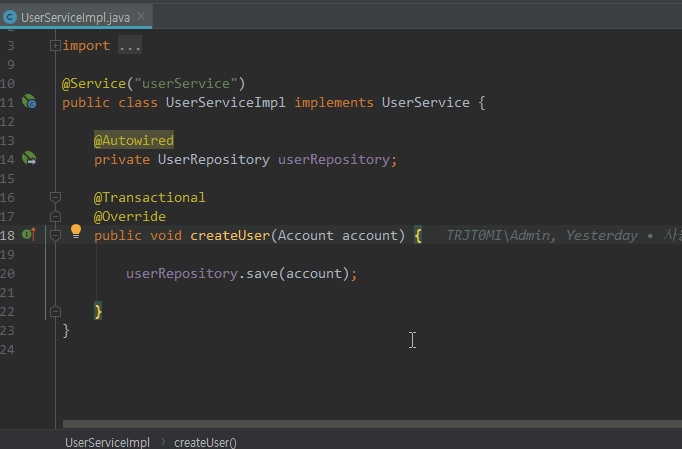
Task: Click the @Autowired annotation
Action: [x=134, y=140]
